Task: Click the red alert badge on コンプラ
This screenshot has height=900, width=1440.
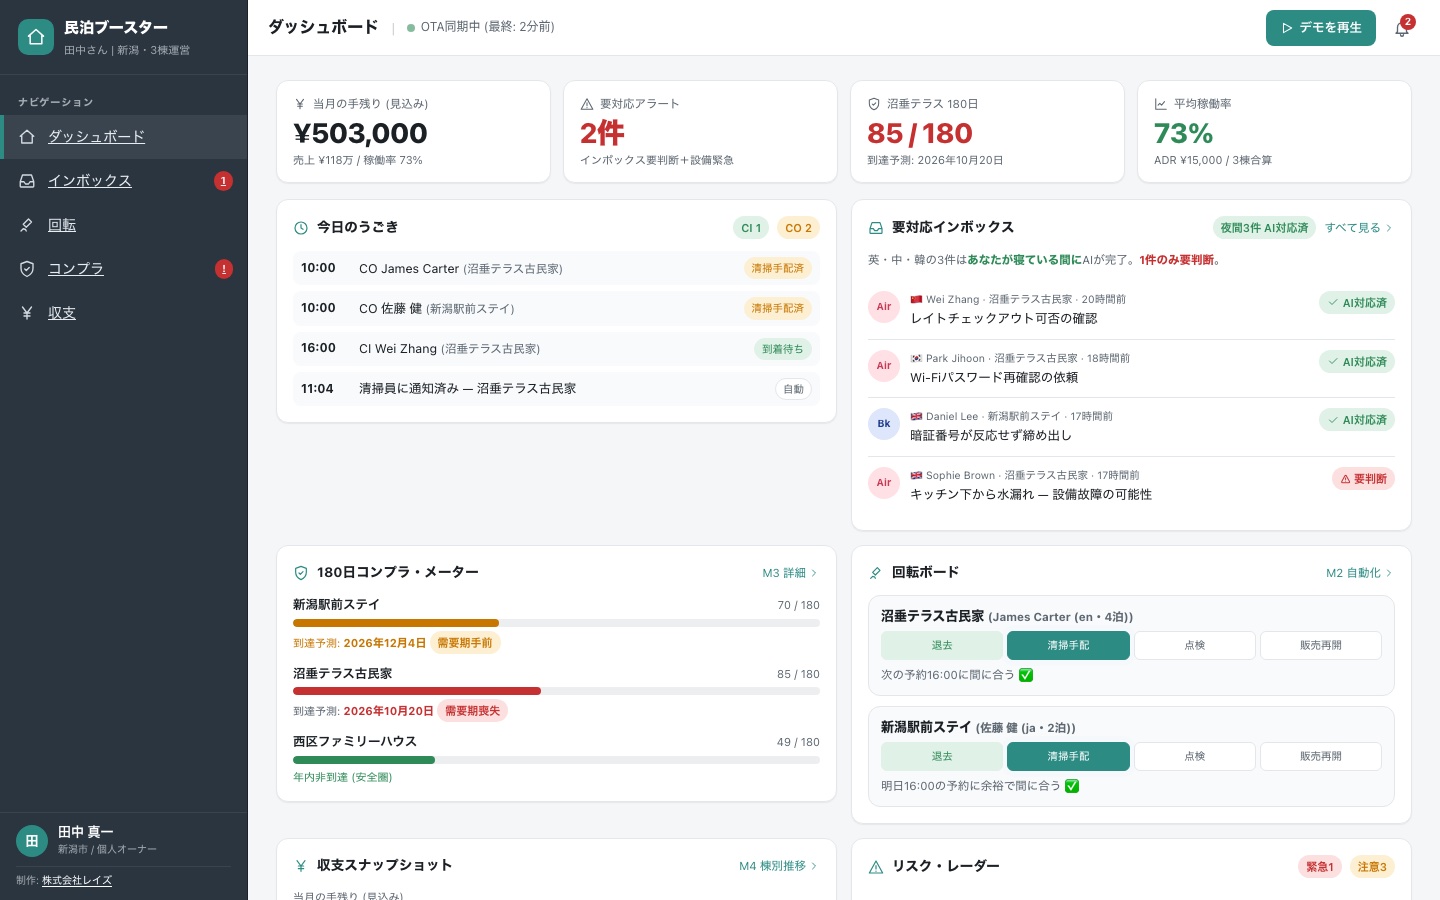Action: coord(223,269)
